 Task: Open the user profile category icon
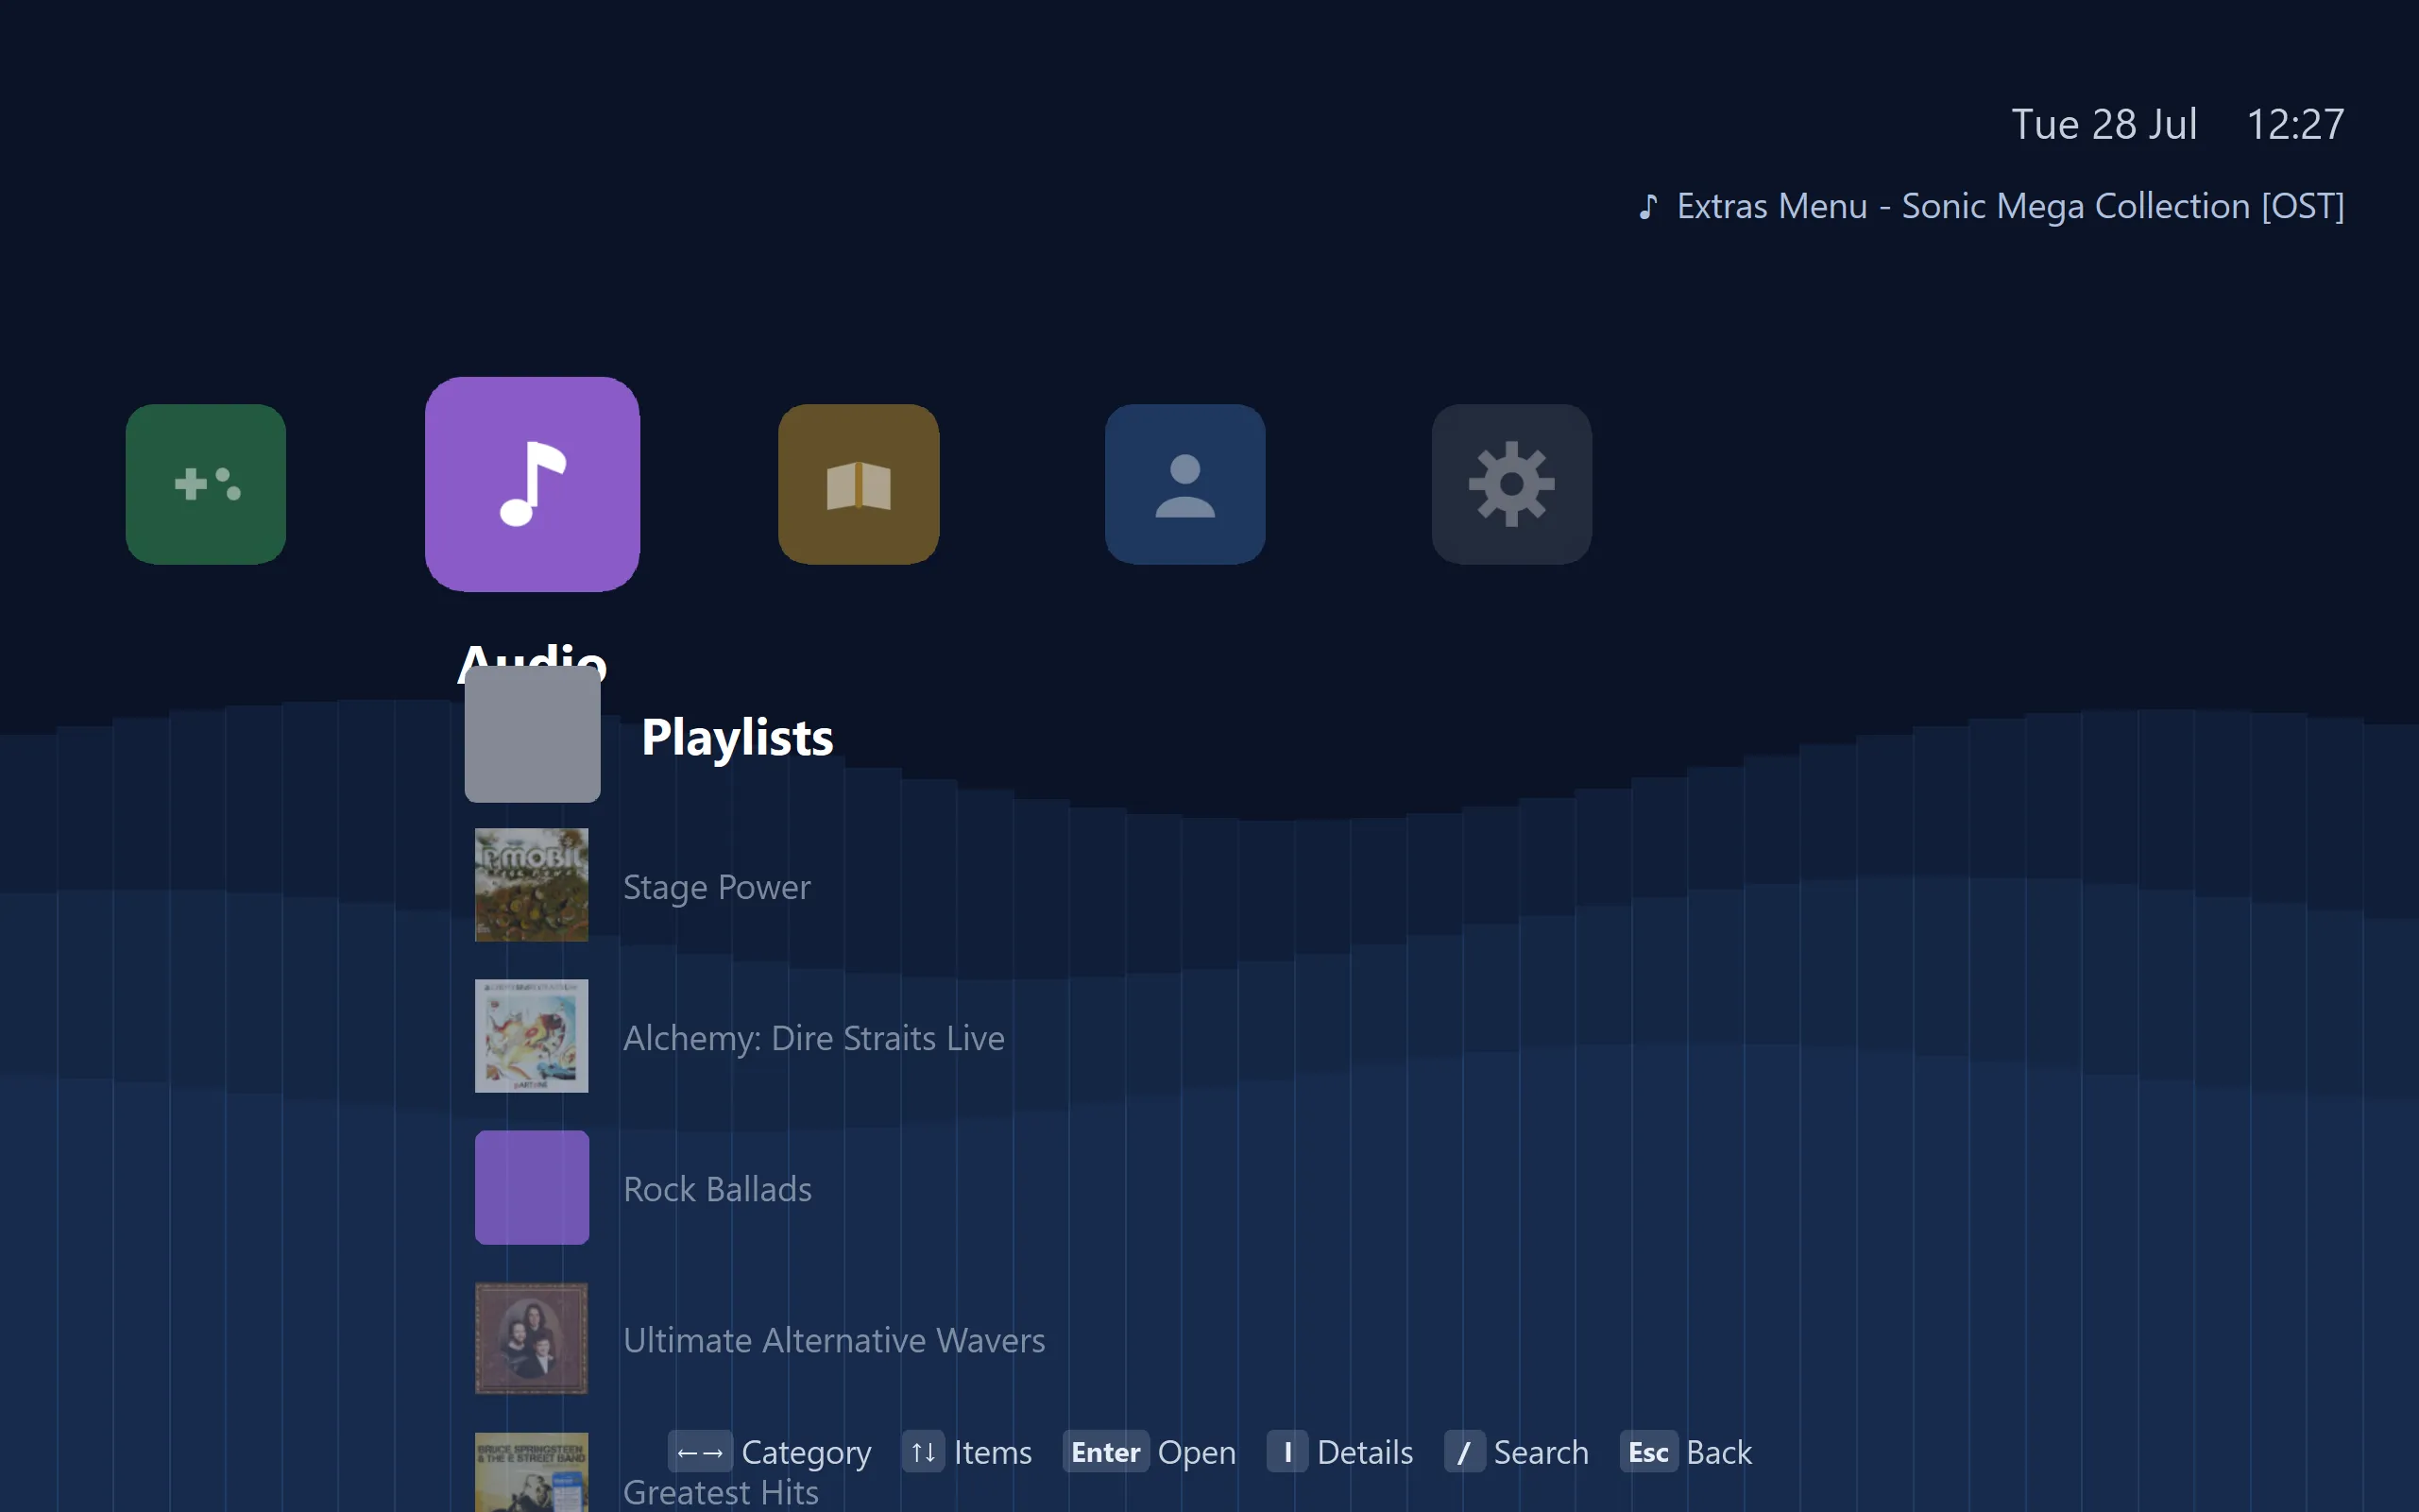click(1185, 484)
